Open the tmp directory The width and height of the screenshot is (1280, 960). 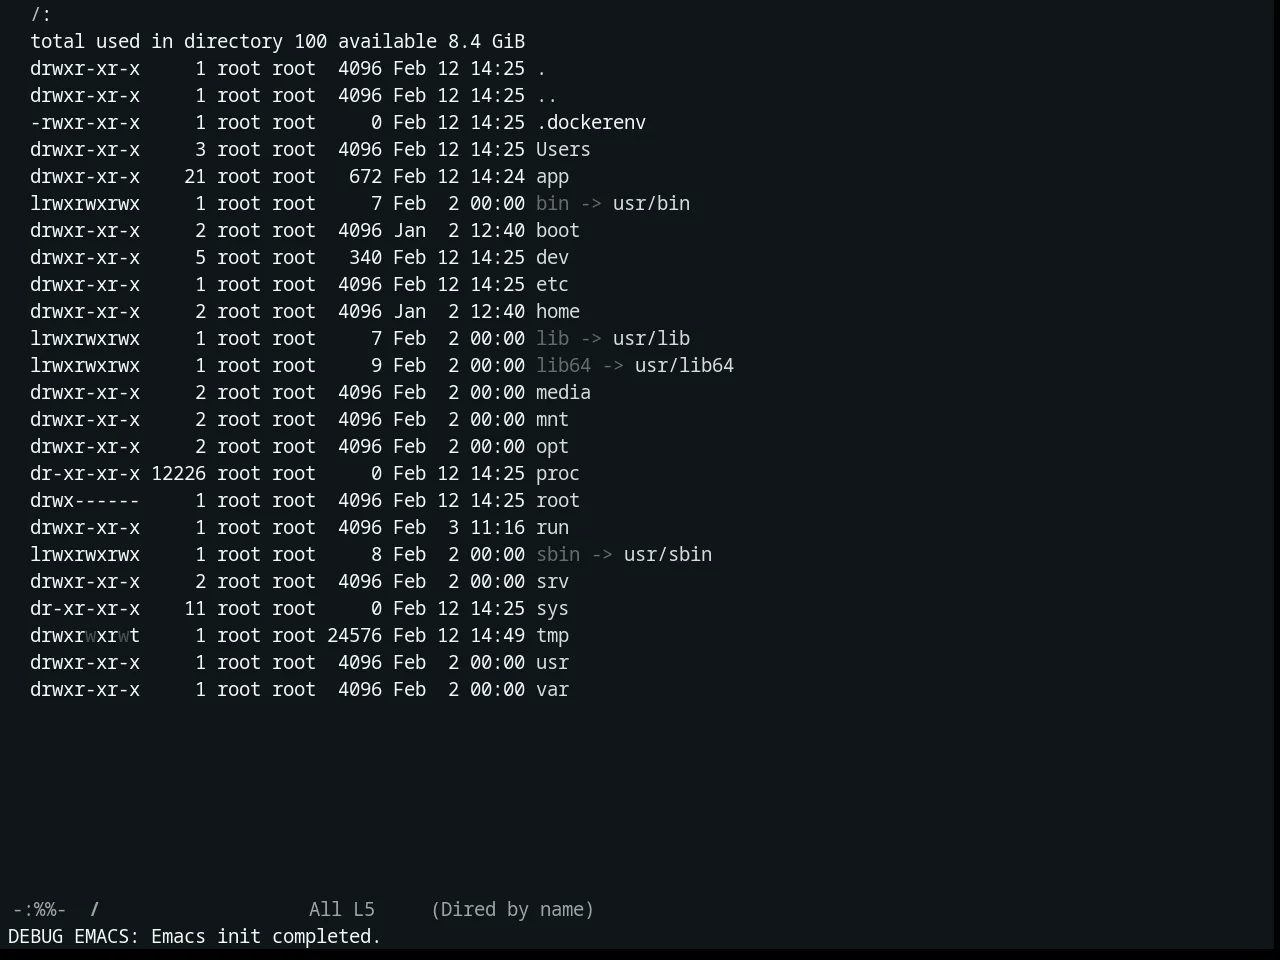tap(552, 635)
